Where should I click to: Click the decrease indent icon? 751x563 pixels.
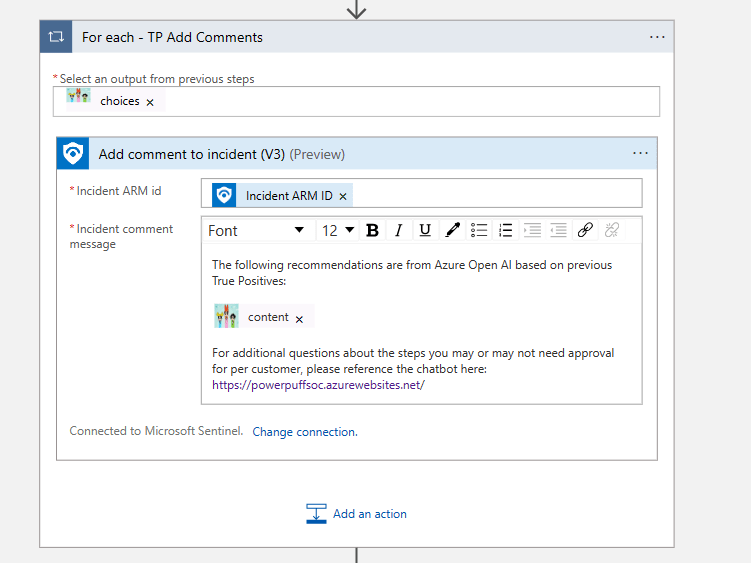pyautogui.click(x=558, y=230)
